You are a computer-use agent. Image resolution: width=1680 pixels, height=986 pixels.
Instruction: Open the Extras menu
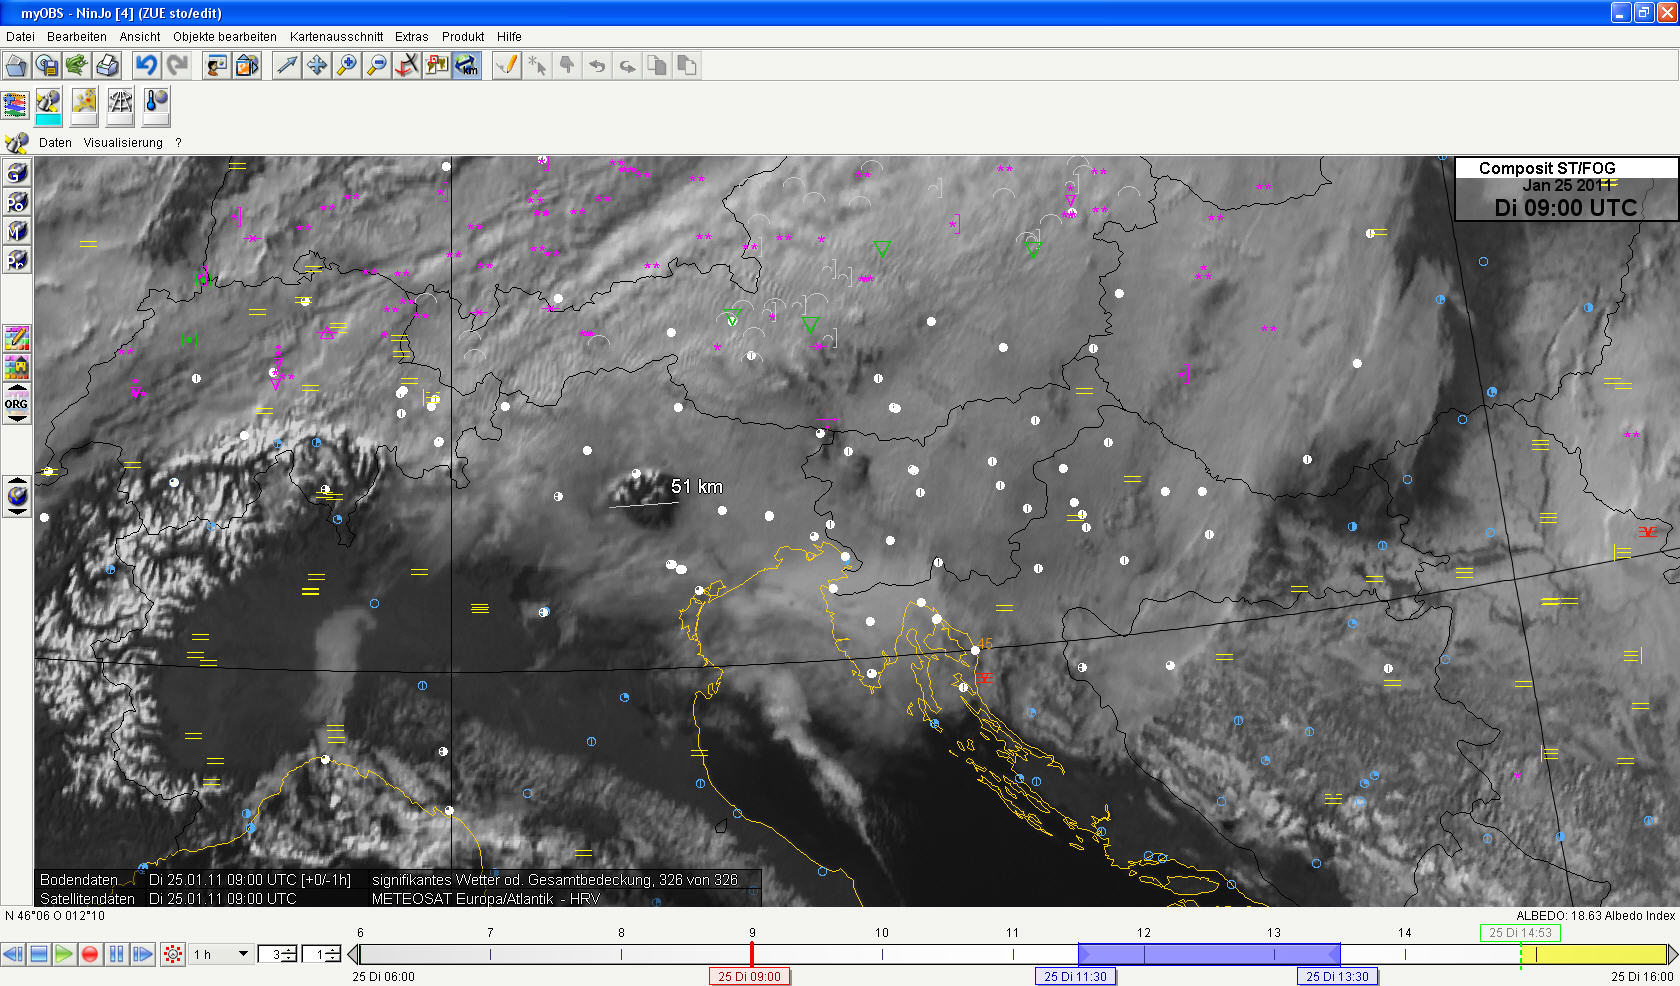[411, 37]
